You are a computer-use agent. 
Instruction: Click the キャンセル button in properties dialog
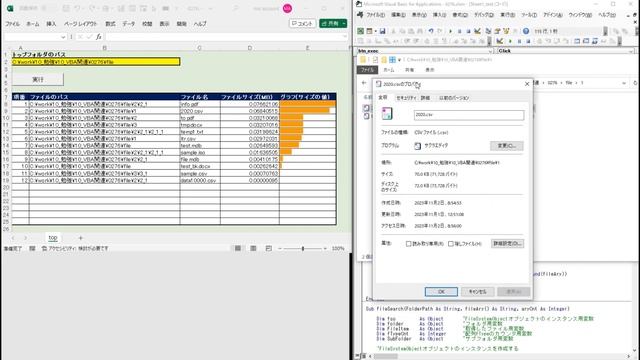(x=478, y=292)
